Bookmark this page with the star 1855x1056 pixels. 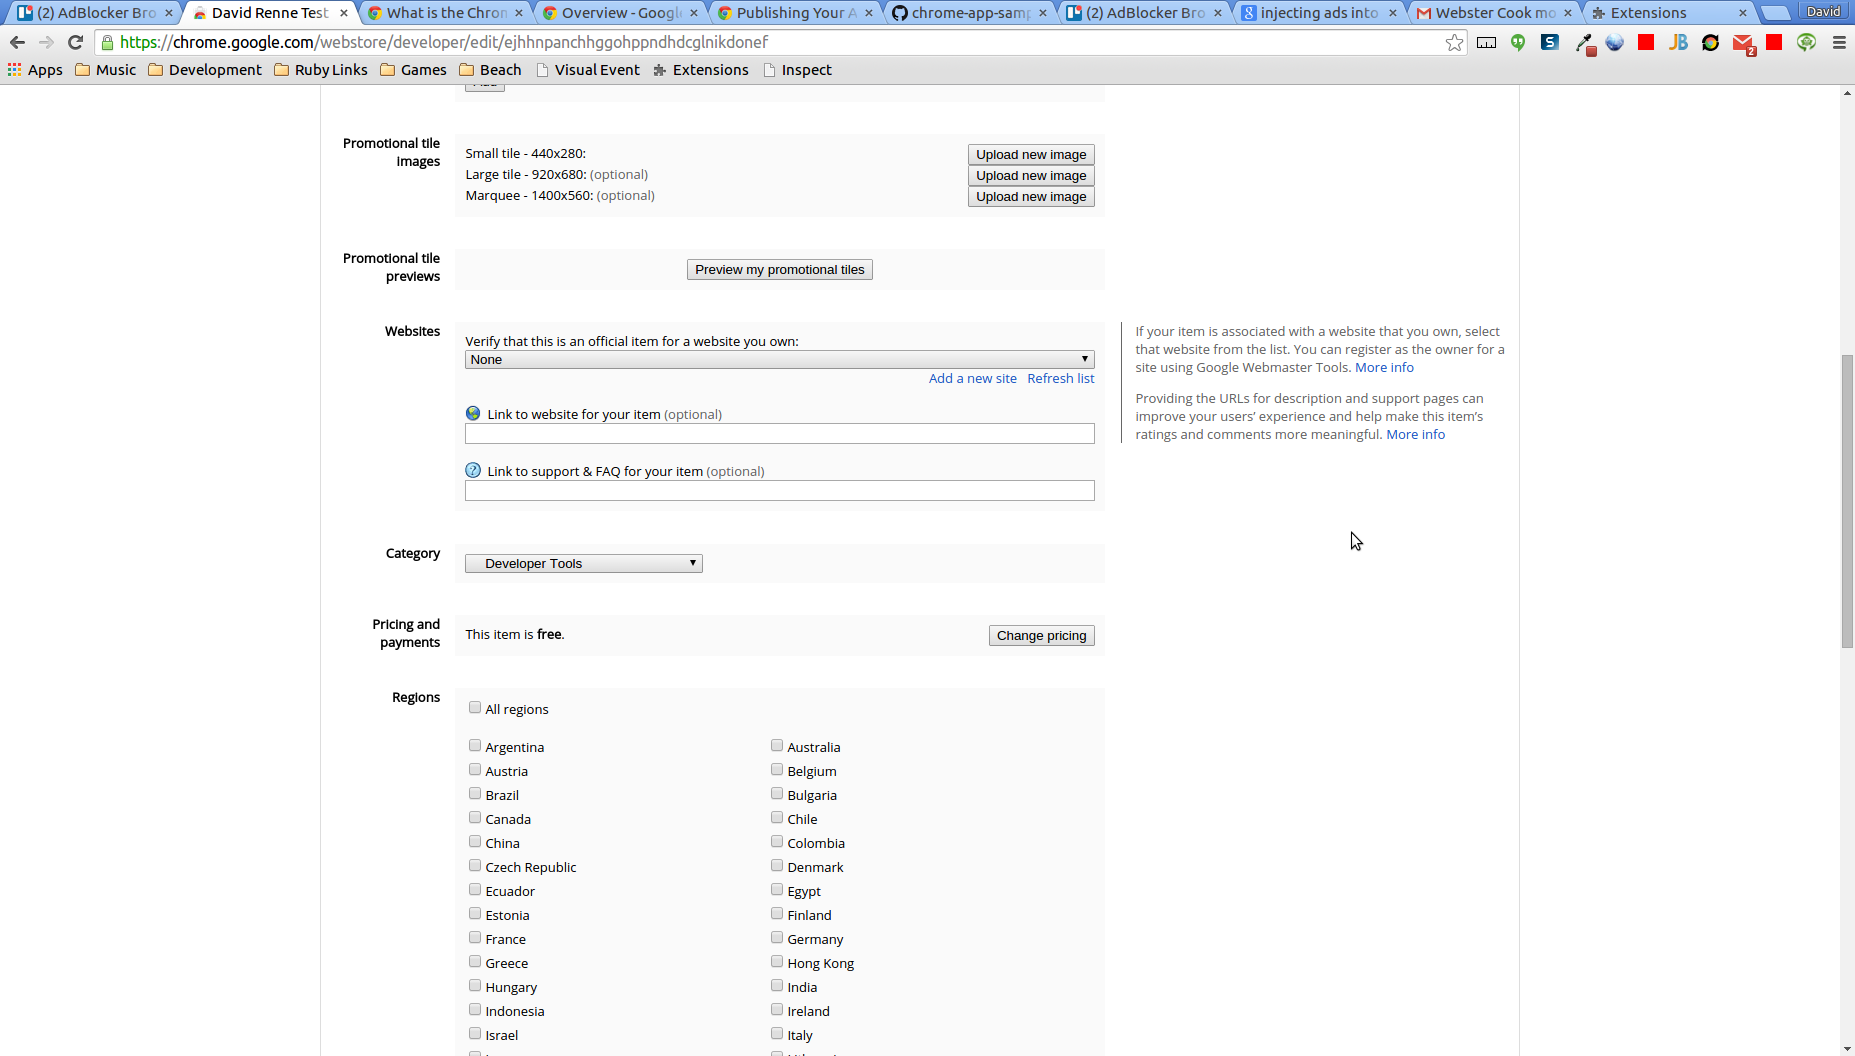pos(1454,42)
